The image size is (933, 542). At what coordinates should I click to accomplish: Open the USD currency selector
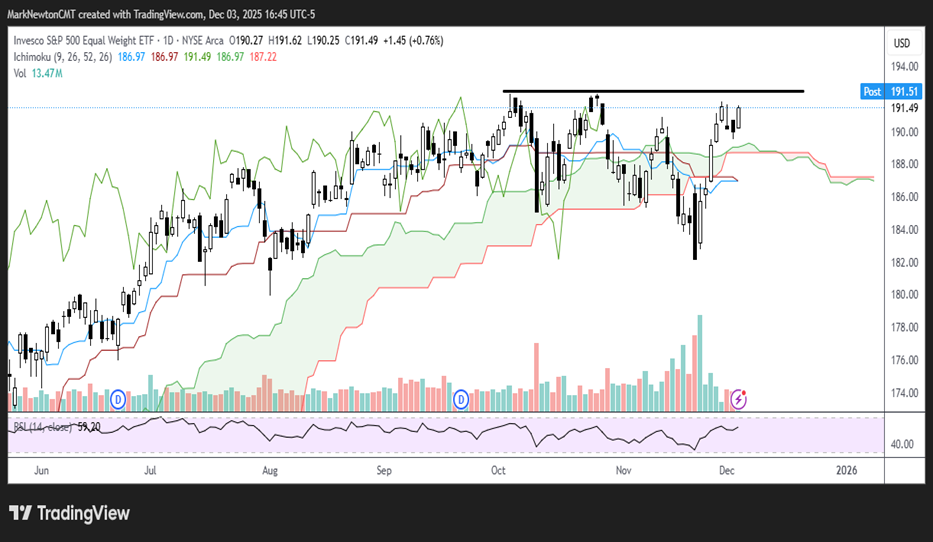click(902, 43)
